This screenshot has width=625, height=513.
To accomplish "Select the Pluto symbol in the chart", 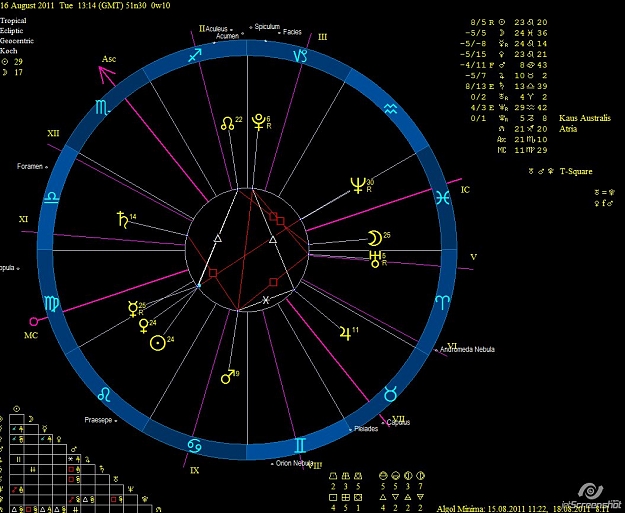I will click(x=259, y=122).
